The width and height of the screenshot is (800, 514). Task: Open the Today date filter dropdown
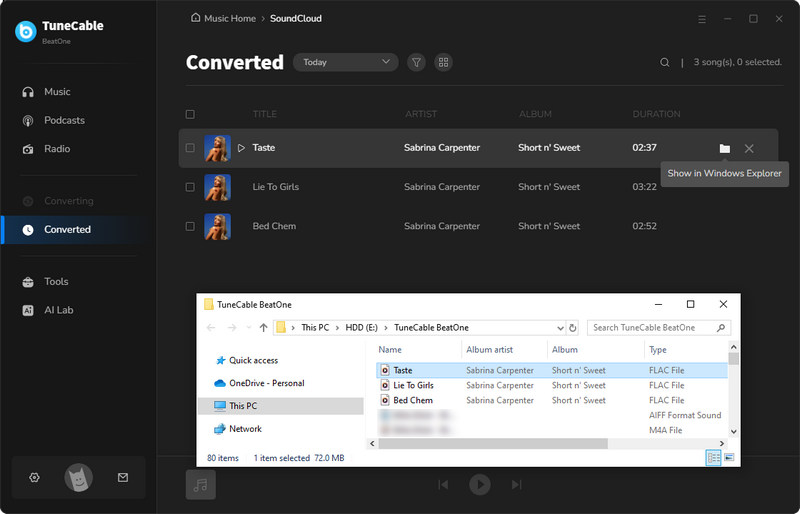click(x=345, y=62)
